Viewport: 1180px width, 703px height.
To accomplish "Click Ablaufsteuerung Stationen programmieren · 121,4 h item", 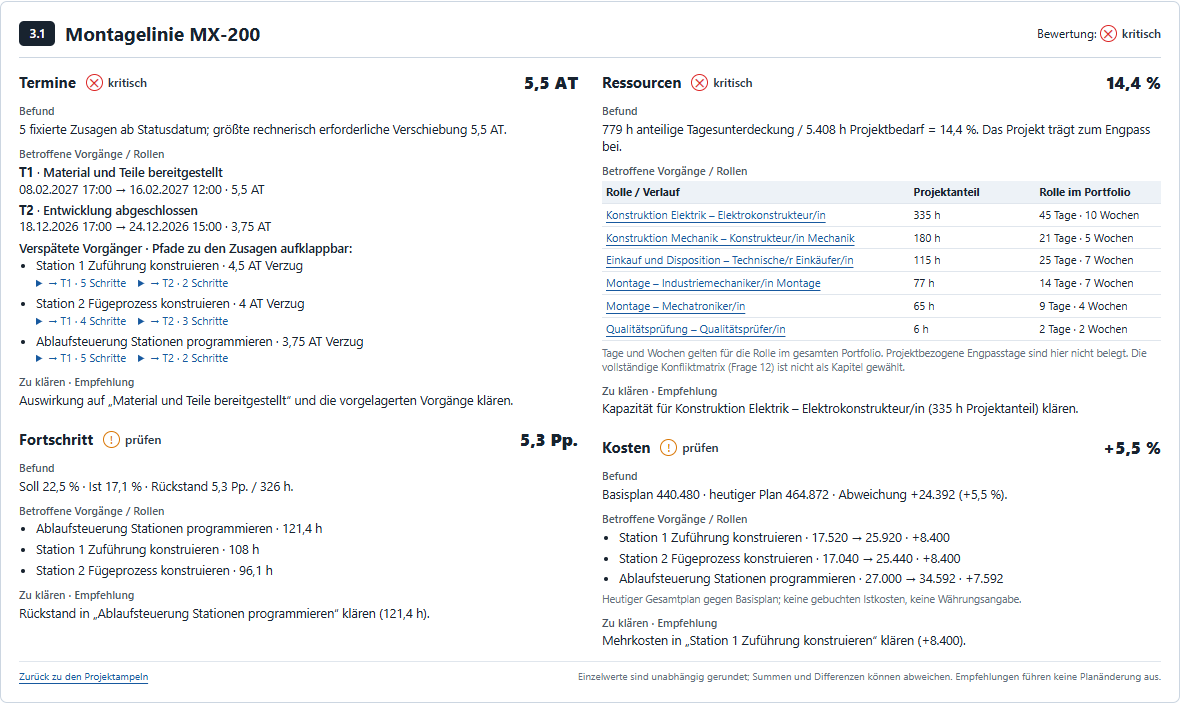I will pyautogui.click(x=179, y=528).
